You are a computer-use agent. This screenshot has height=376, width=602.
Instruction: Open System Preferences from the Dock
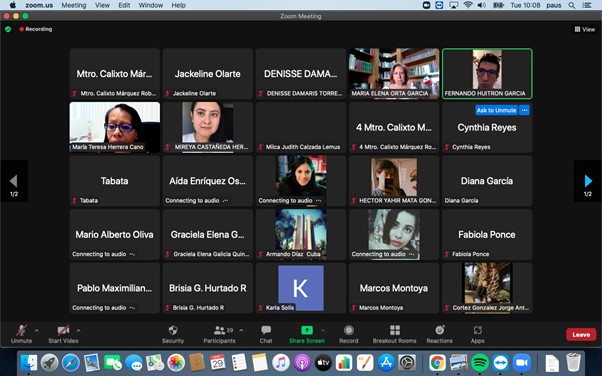(407, 363)
